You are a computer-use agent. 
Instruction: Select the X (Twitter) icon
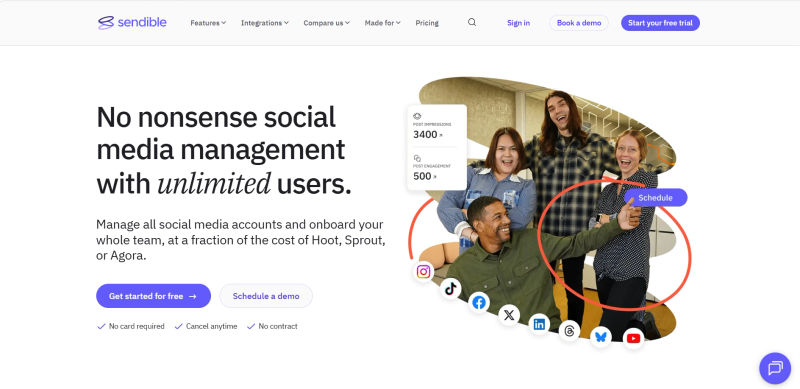point(509,315)
